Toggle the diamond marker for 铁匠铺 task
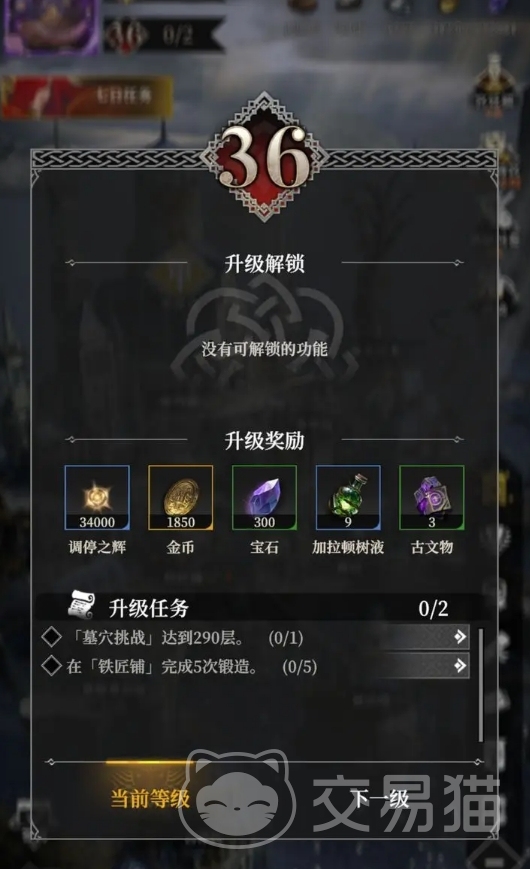 tap(52, 665)
